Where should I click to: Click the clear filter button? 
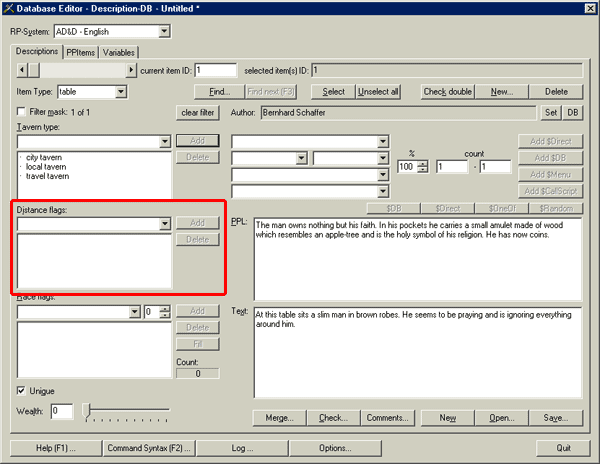click(197, 112)
